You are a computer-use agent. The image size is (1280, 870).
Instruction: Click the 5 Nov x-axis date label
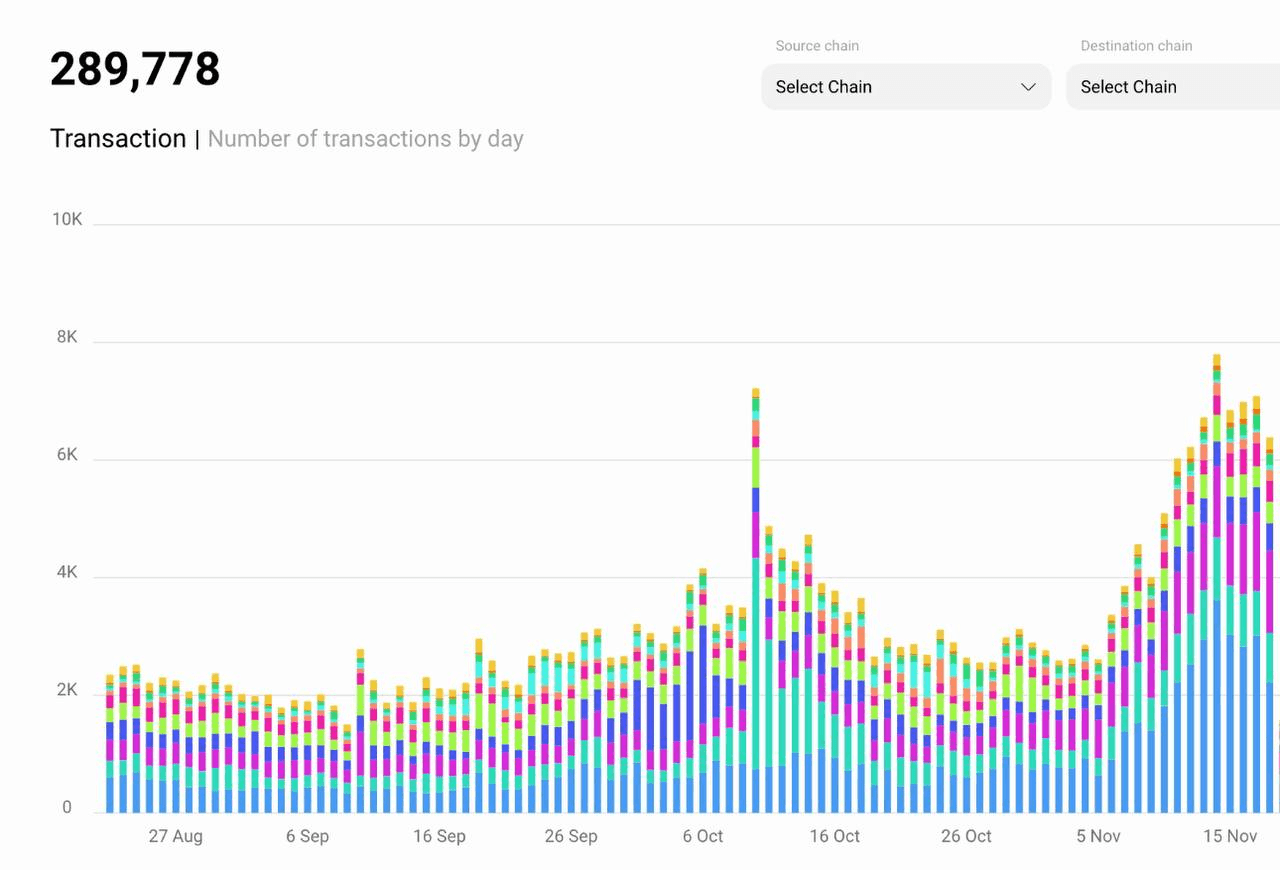pyautogui.click(x=1098, y=836)
